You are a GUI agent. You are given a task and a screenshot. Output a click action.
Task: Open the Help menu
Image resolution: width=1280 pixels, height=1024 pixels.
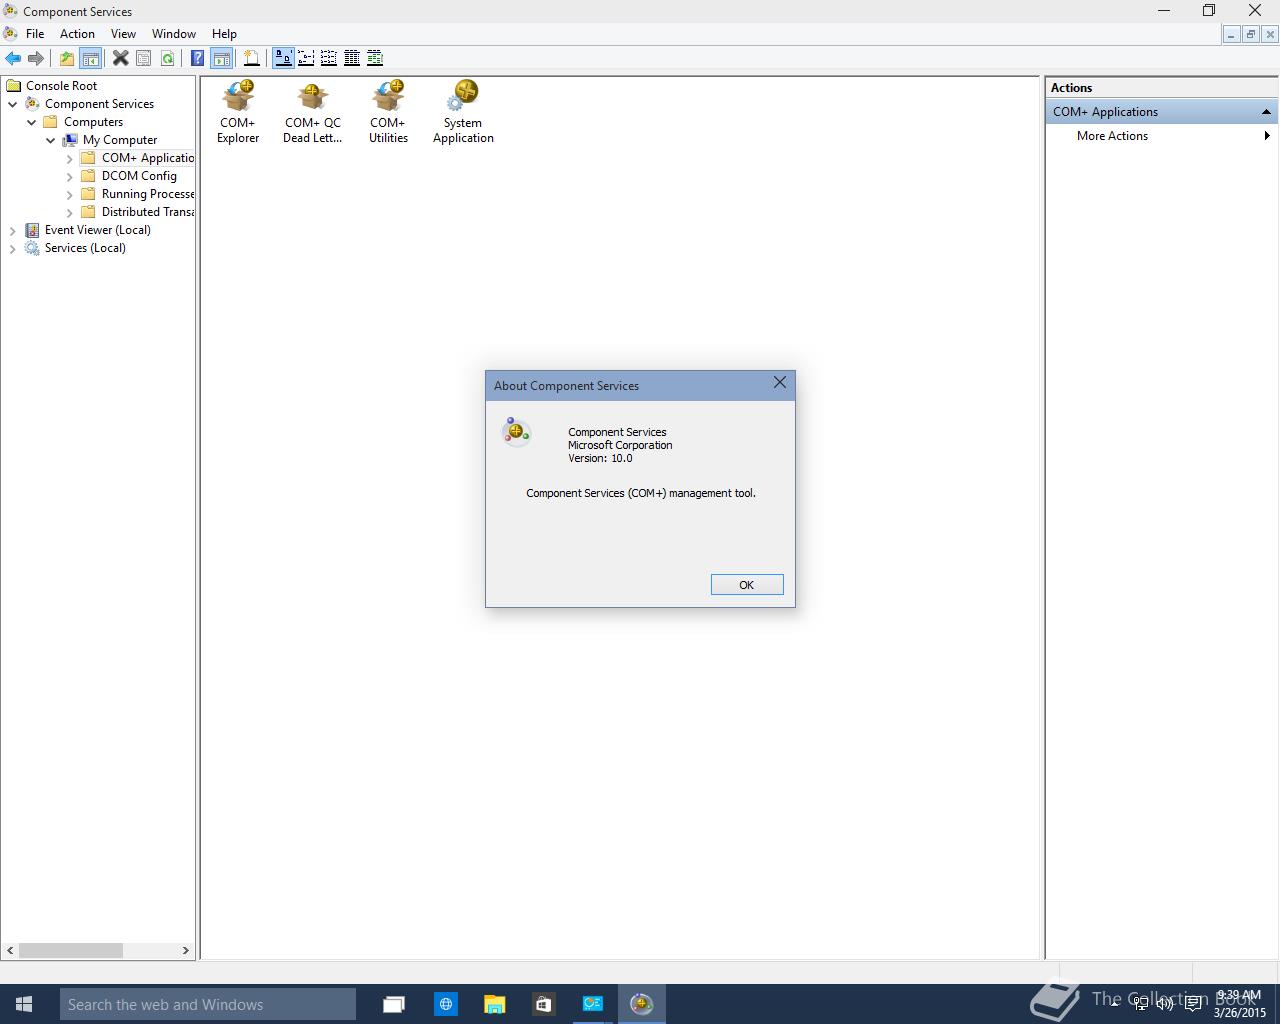click(x=224, y=33)
